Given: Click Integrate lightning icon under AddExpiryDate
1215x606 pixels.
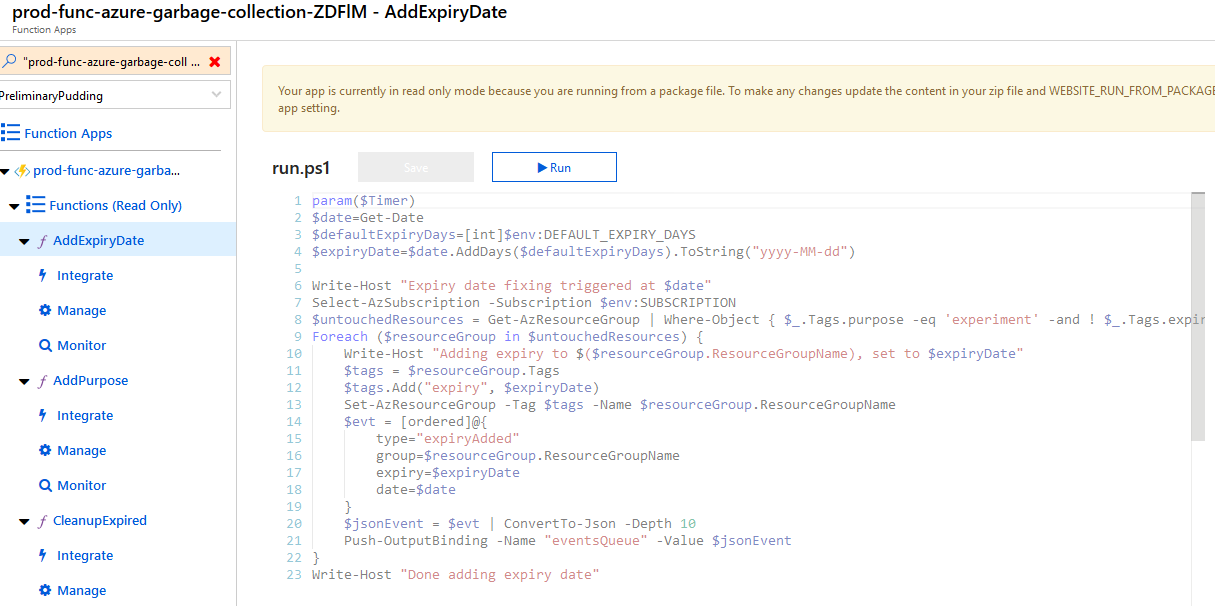Looking at the screenshot, I should [43, 275].
